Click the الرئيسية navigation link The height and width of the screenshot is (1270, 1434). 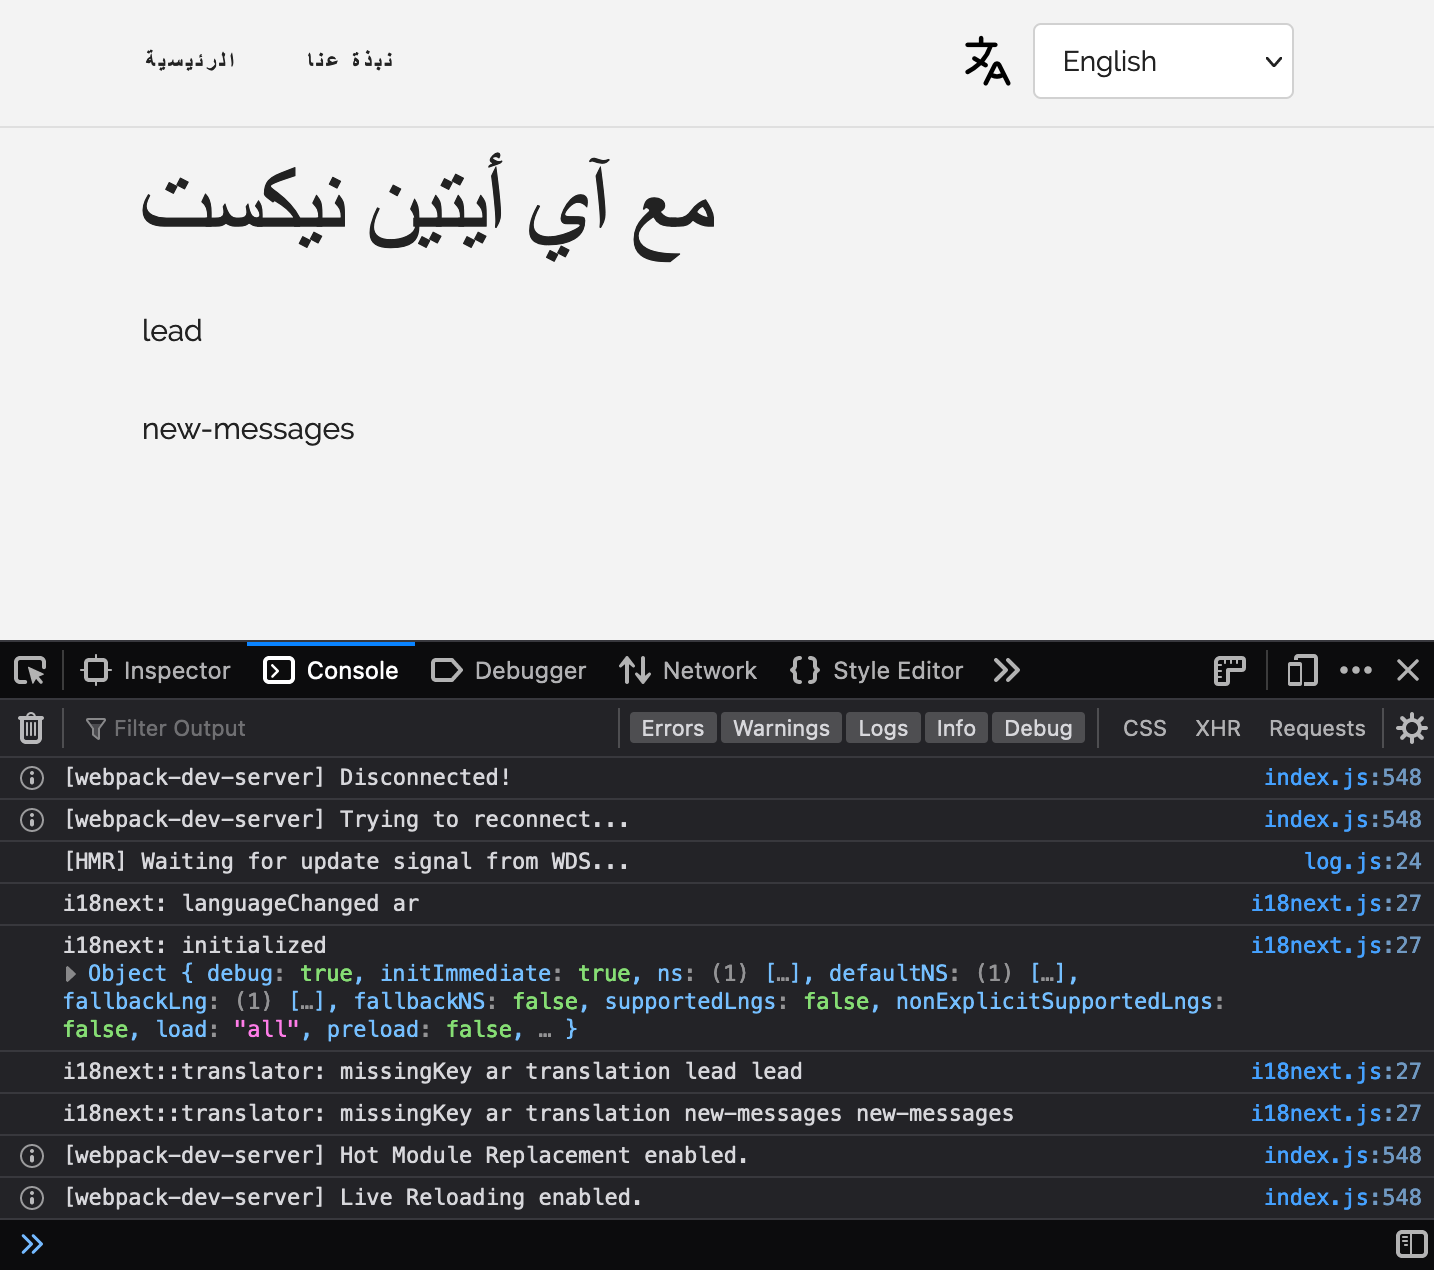pos(190,60)
